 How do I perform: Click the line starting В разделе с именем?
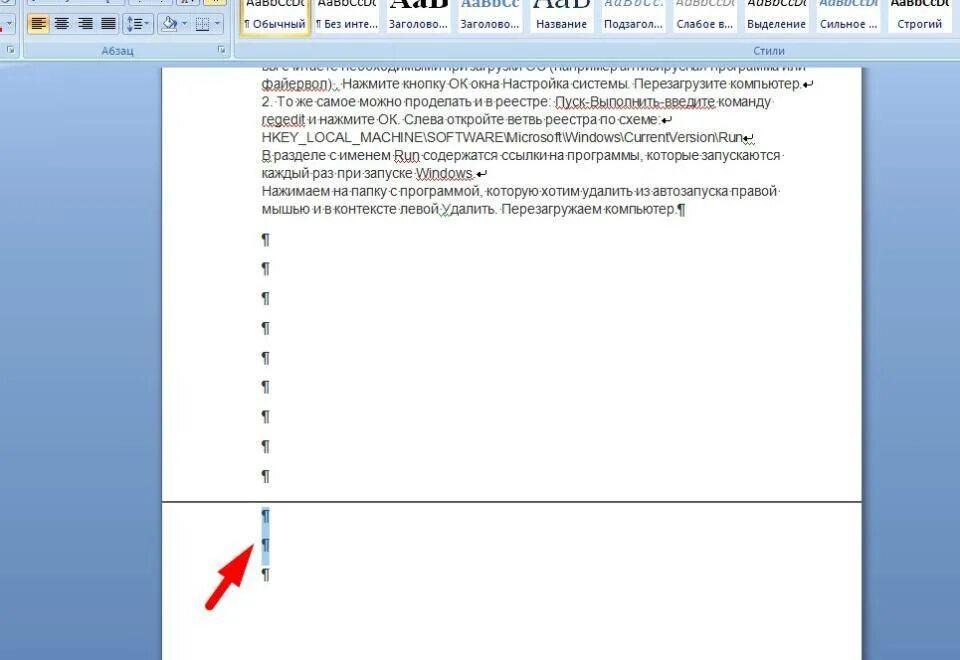point(521,156)
